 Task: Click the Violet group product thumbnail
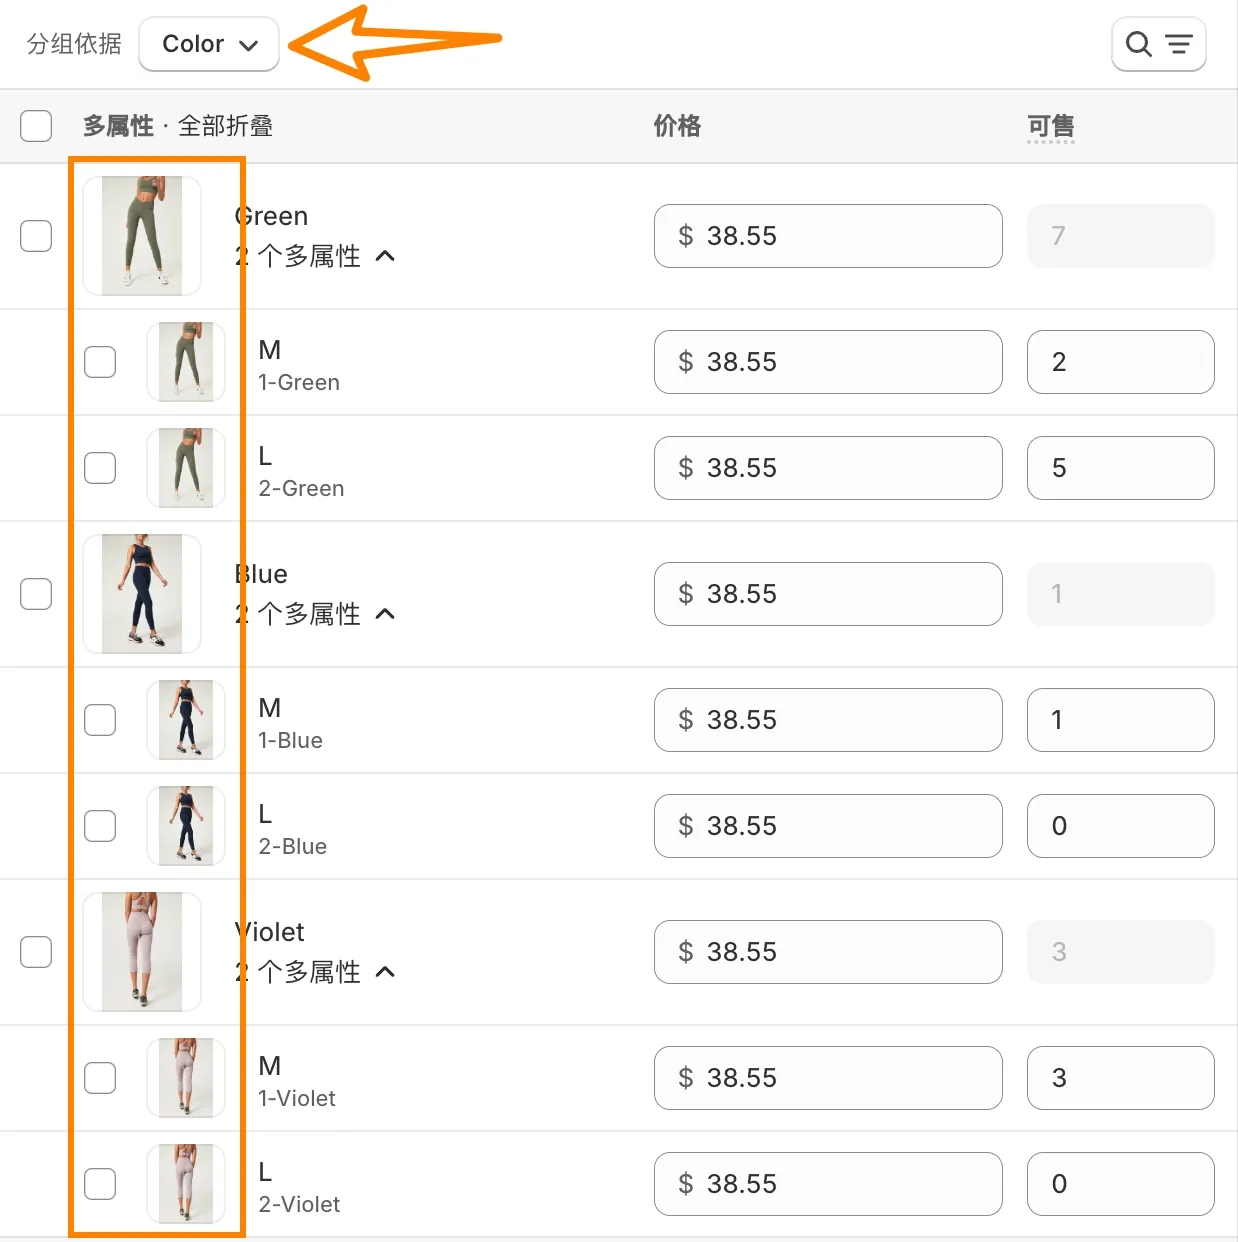point(141,952)
